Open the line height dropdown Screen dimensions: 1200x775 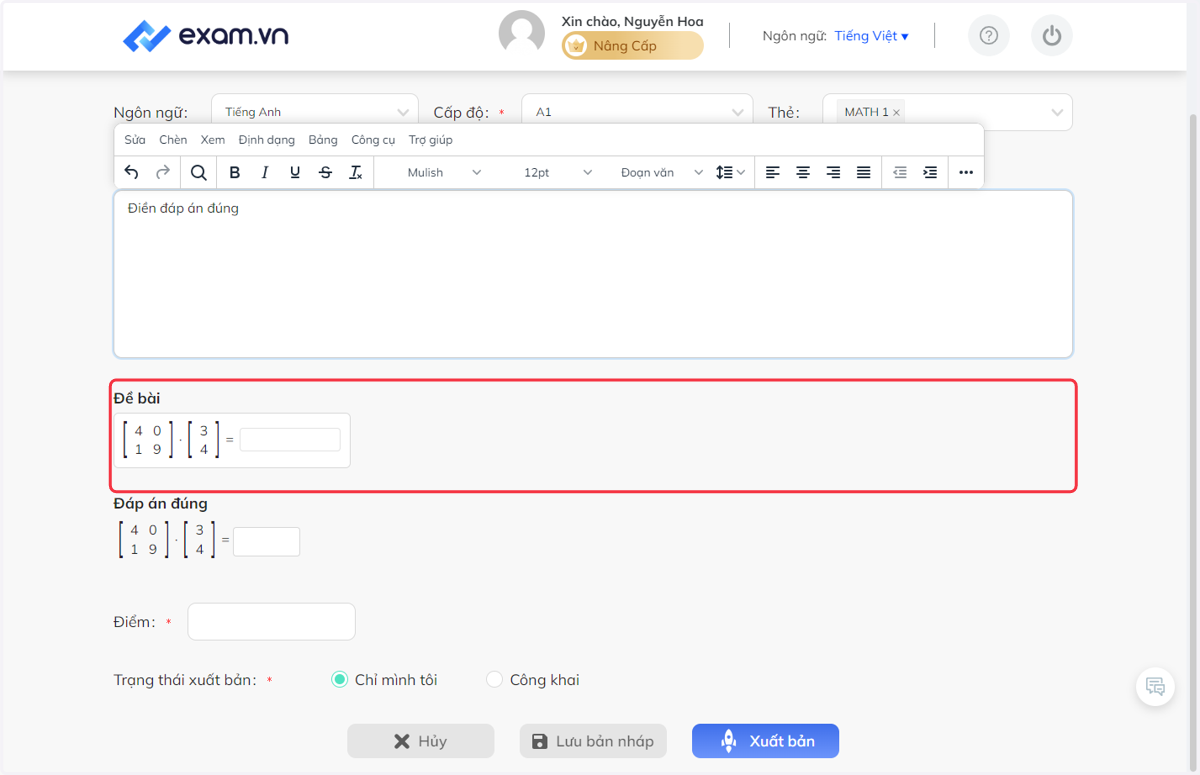(731, 173)
